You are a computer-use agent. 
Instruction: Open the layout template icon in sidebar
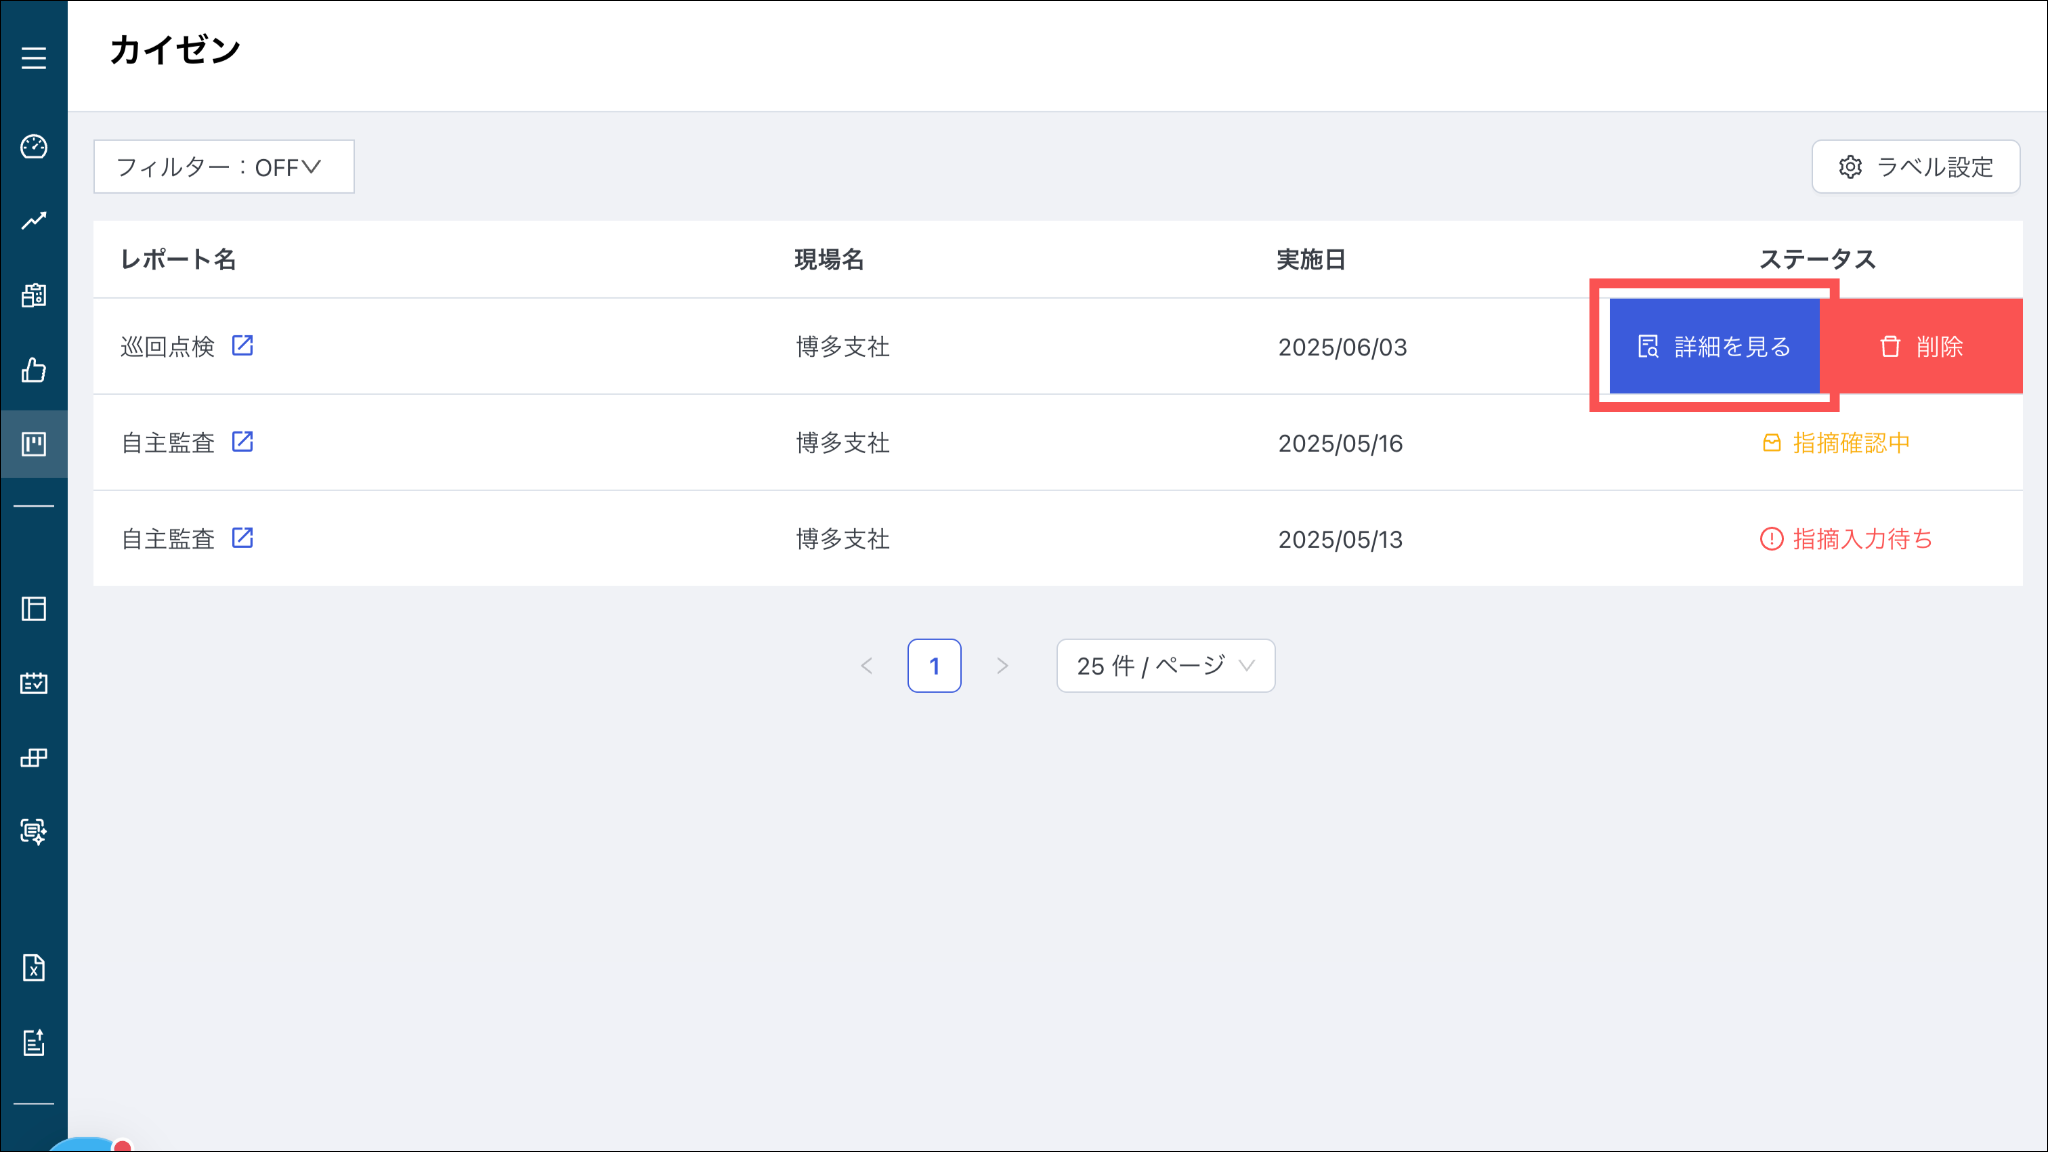[x=34, y=609]
